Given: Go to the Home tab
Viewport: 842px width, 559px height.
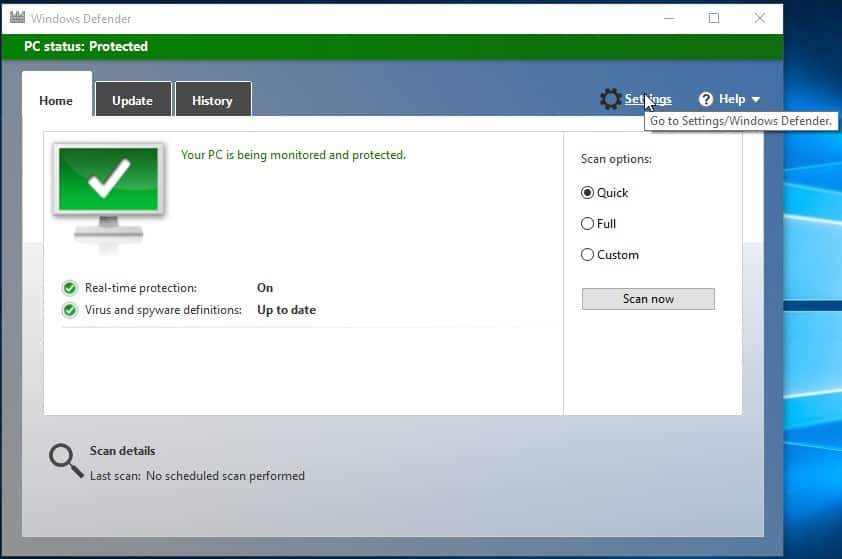Looking at the screenshot, I should point(56,101).
